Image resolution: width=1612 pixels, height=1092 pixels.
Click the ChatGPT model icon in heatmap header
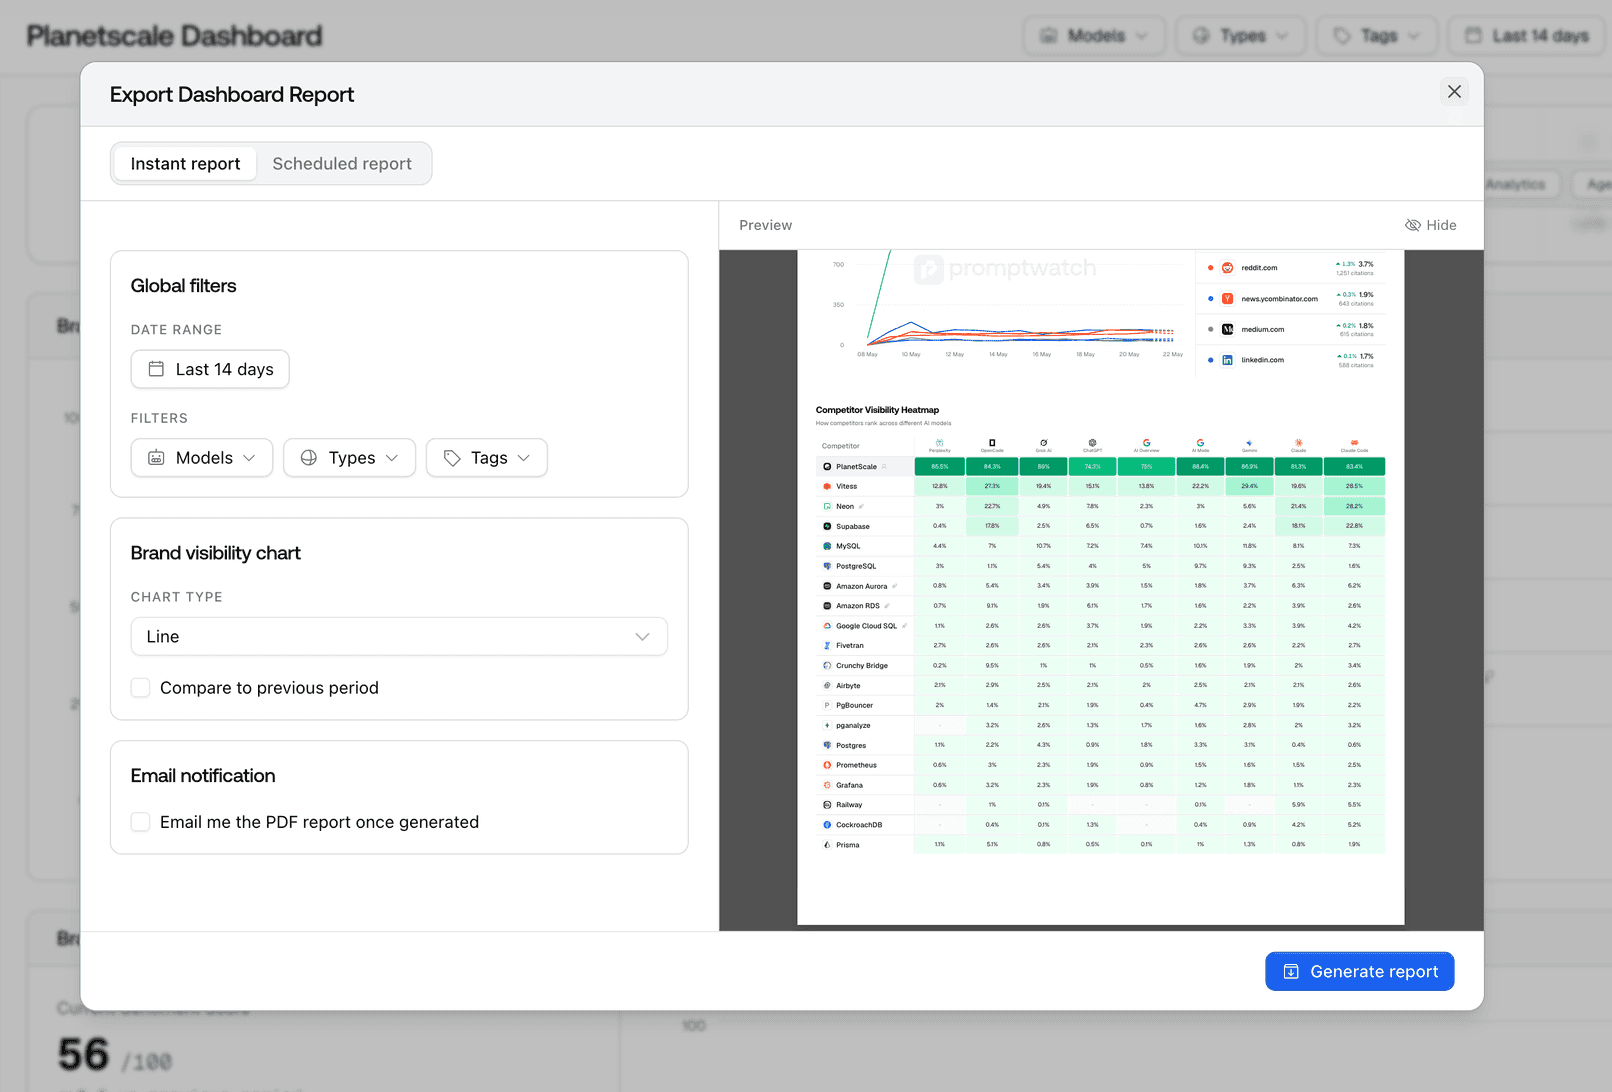(x=1092, y=442)
